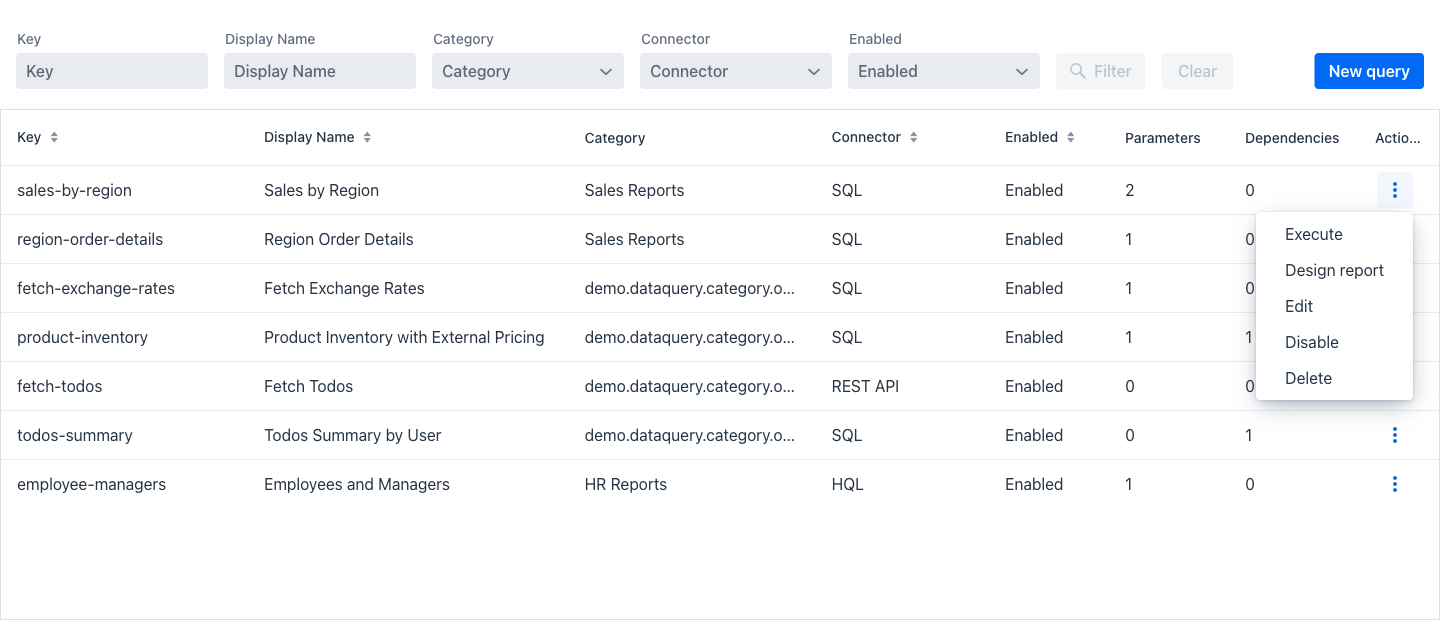The width and height of the screenshot is (1440, 620).
Task: Select the product-inventory key cell
Action: coord(82,337)
